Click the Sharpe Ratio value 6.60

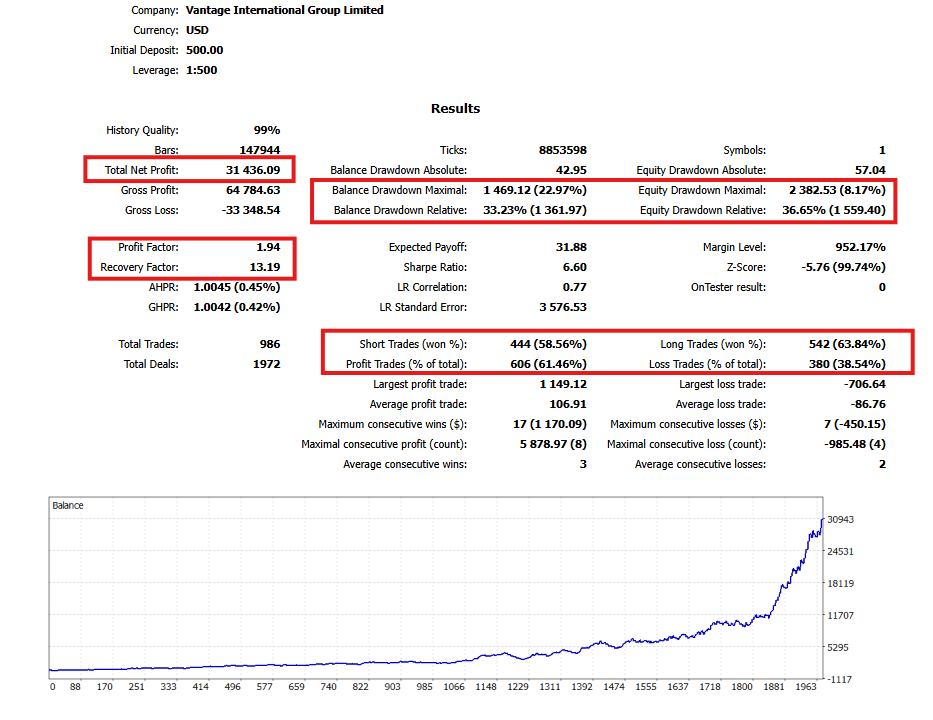pos(575,267)
